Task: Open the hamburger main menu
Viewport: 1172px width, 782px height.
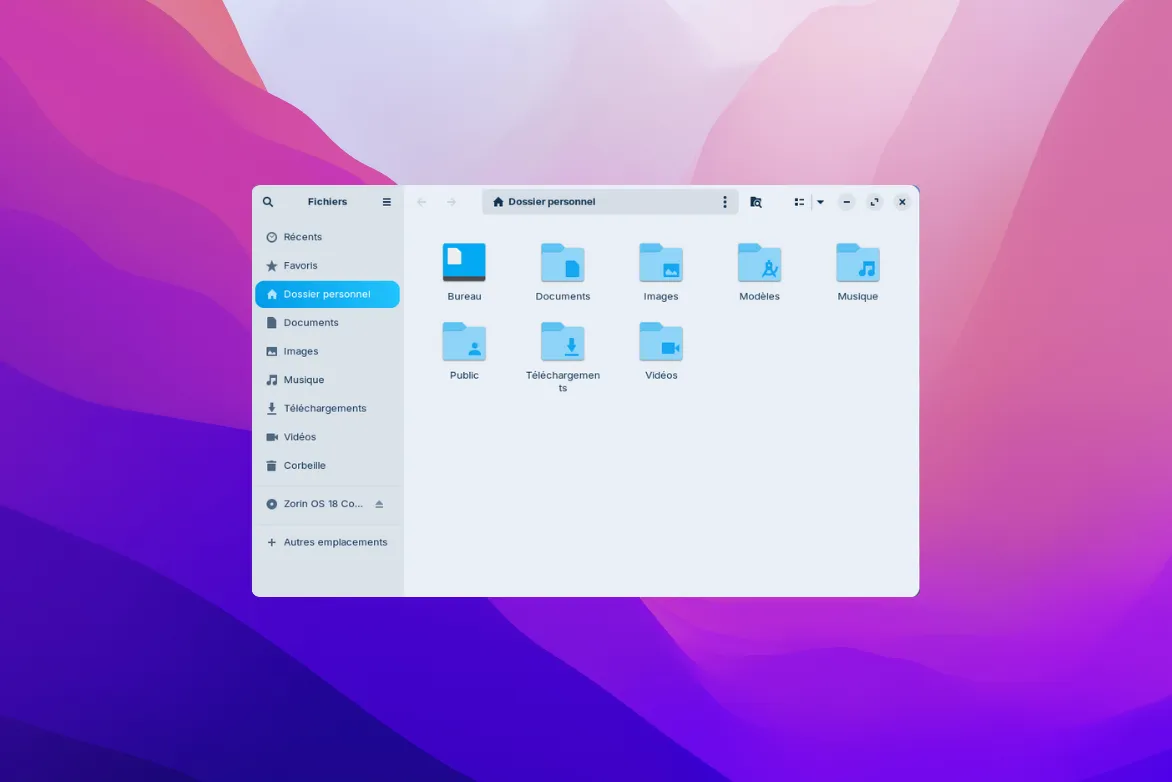Action: 386,201
